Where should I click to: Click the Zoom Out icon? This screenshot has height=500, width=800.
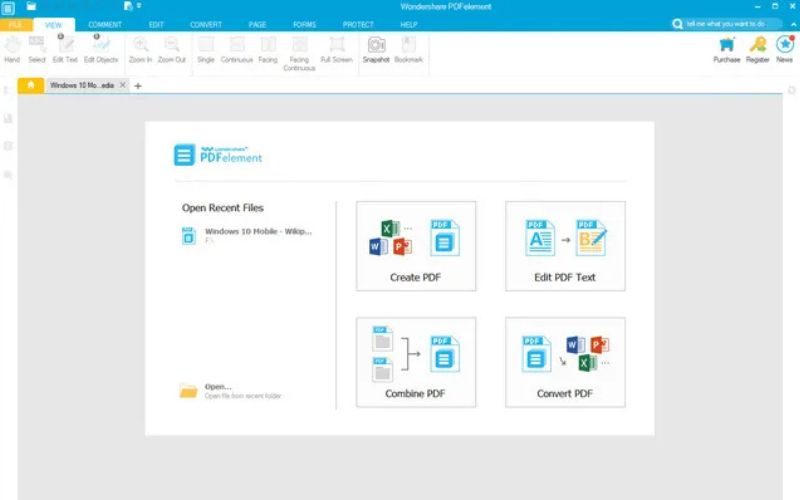pos(171,45)
